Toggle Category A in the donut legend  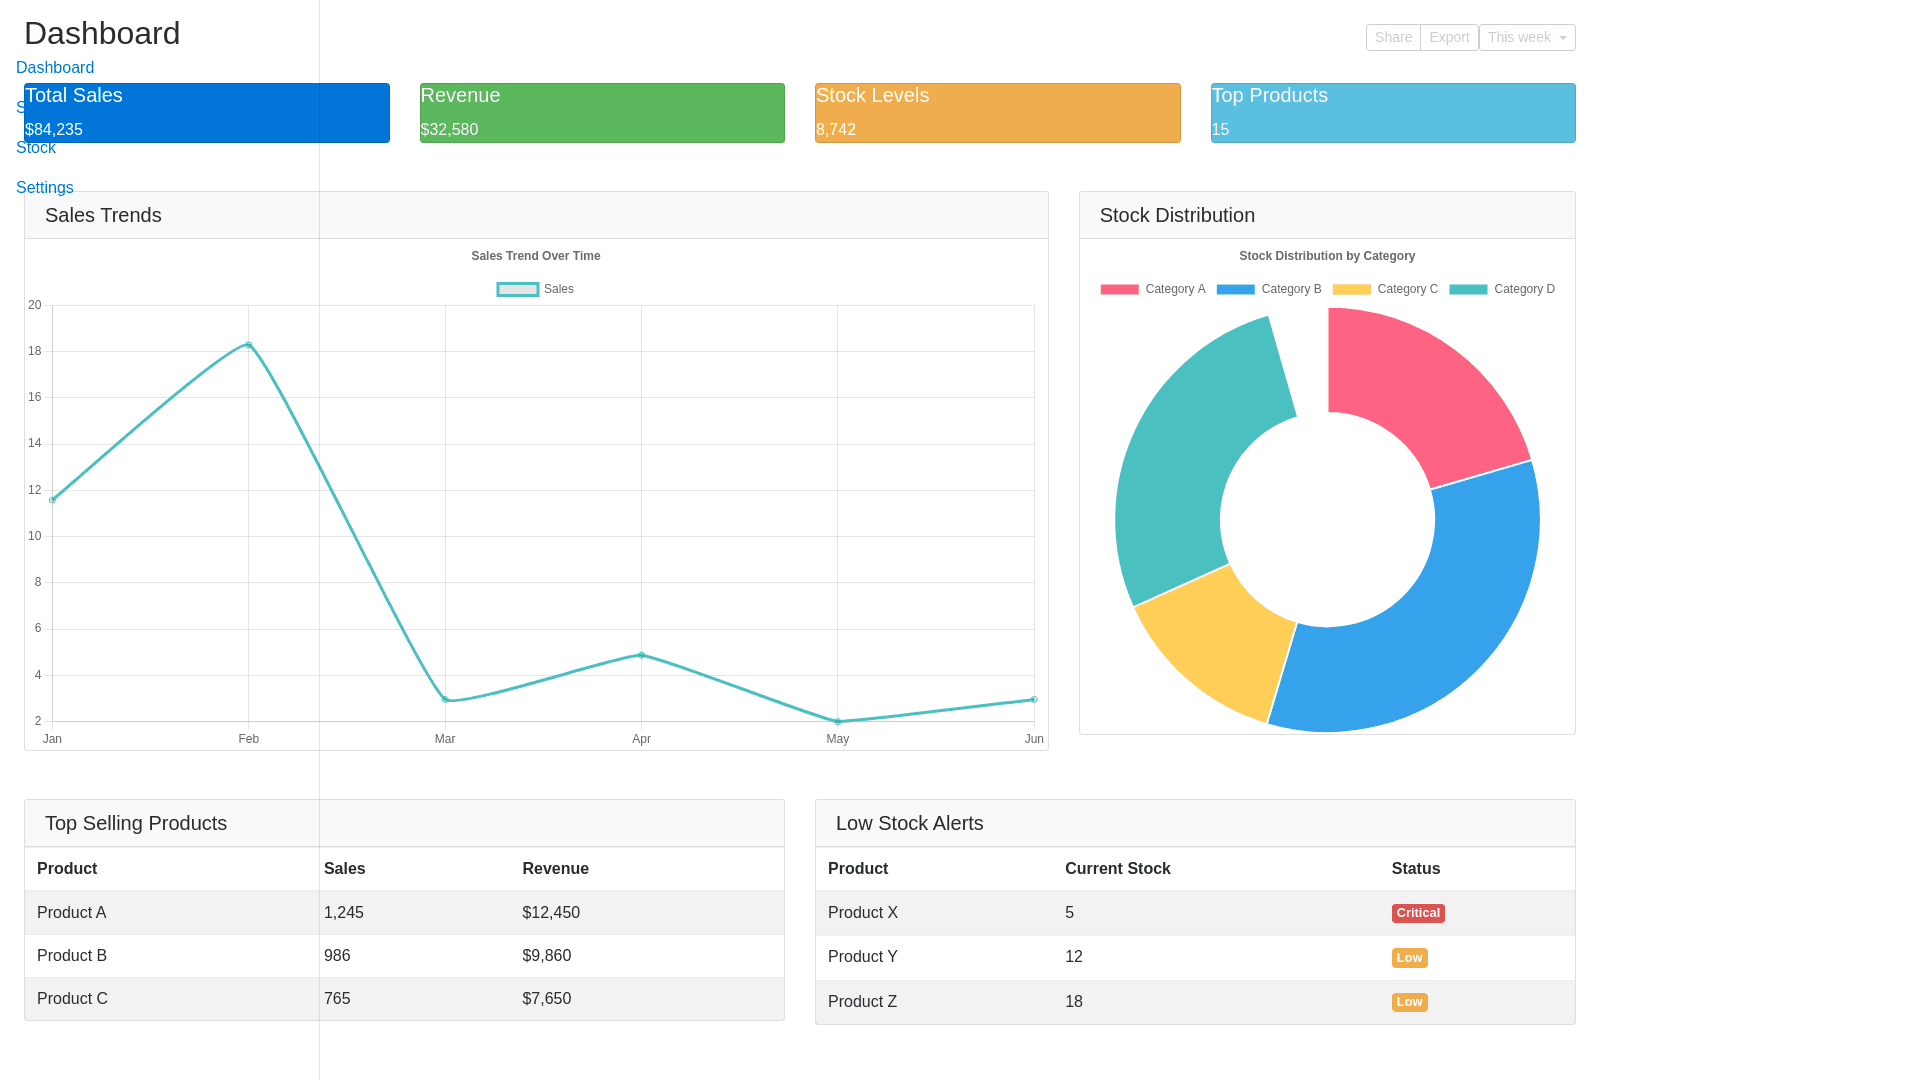[1153, 289]
